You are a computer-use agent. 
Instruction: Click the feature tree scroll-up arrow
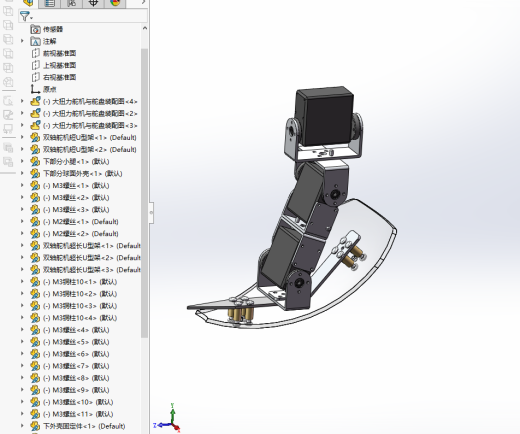pos(144,28)
